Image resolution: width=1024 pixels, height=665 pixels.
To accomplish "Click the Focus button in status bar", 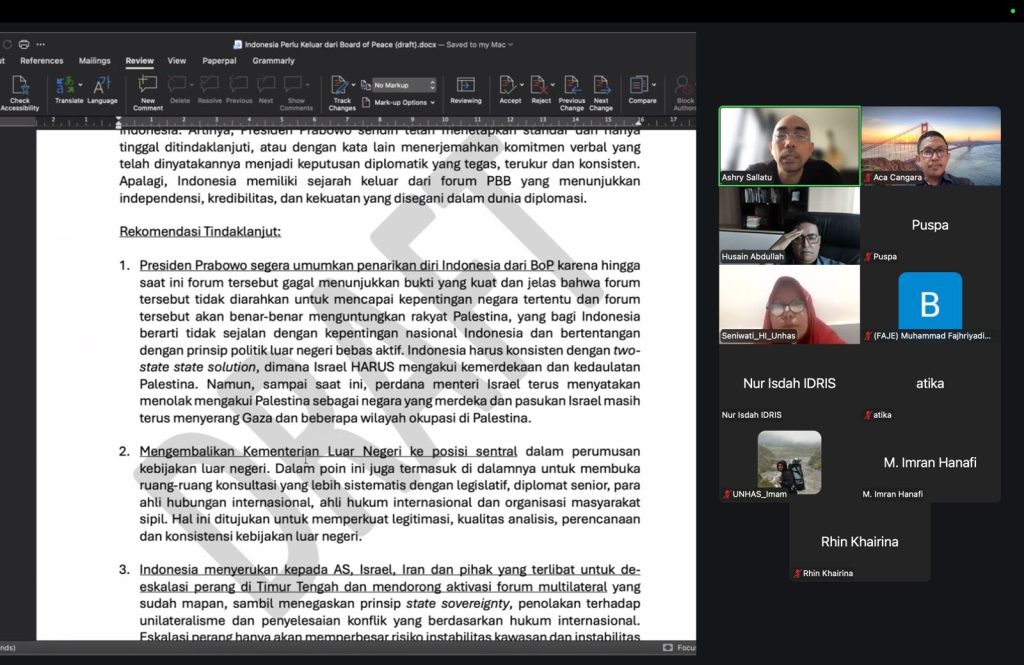I will [680, 648].
